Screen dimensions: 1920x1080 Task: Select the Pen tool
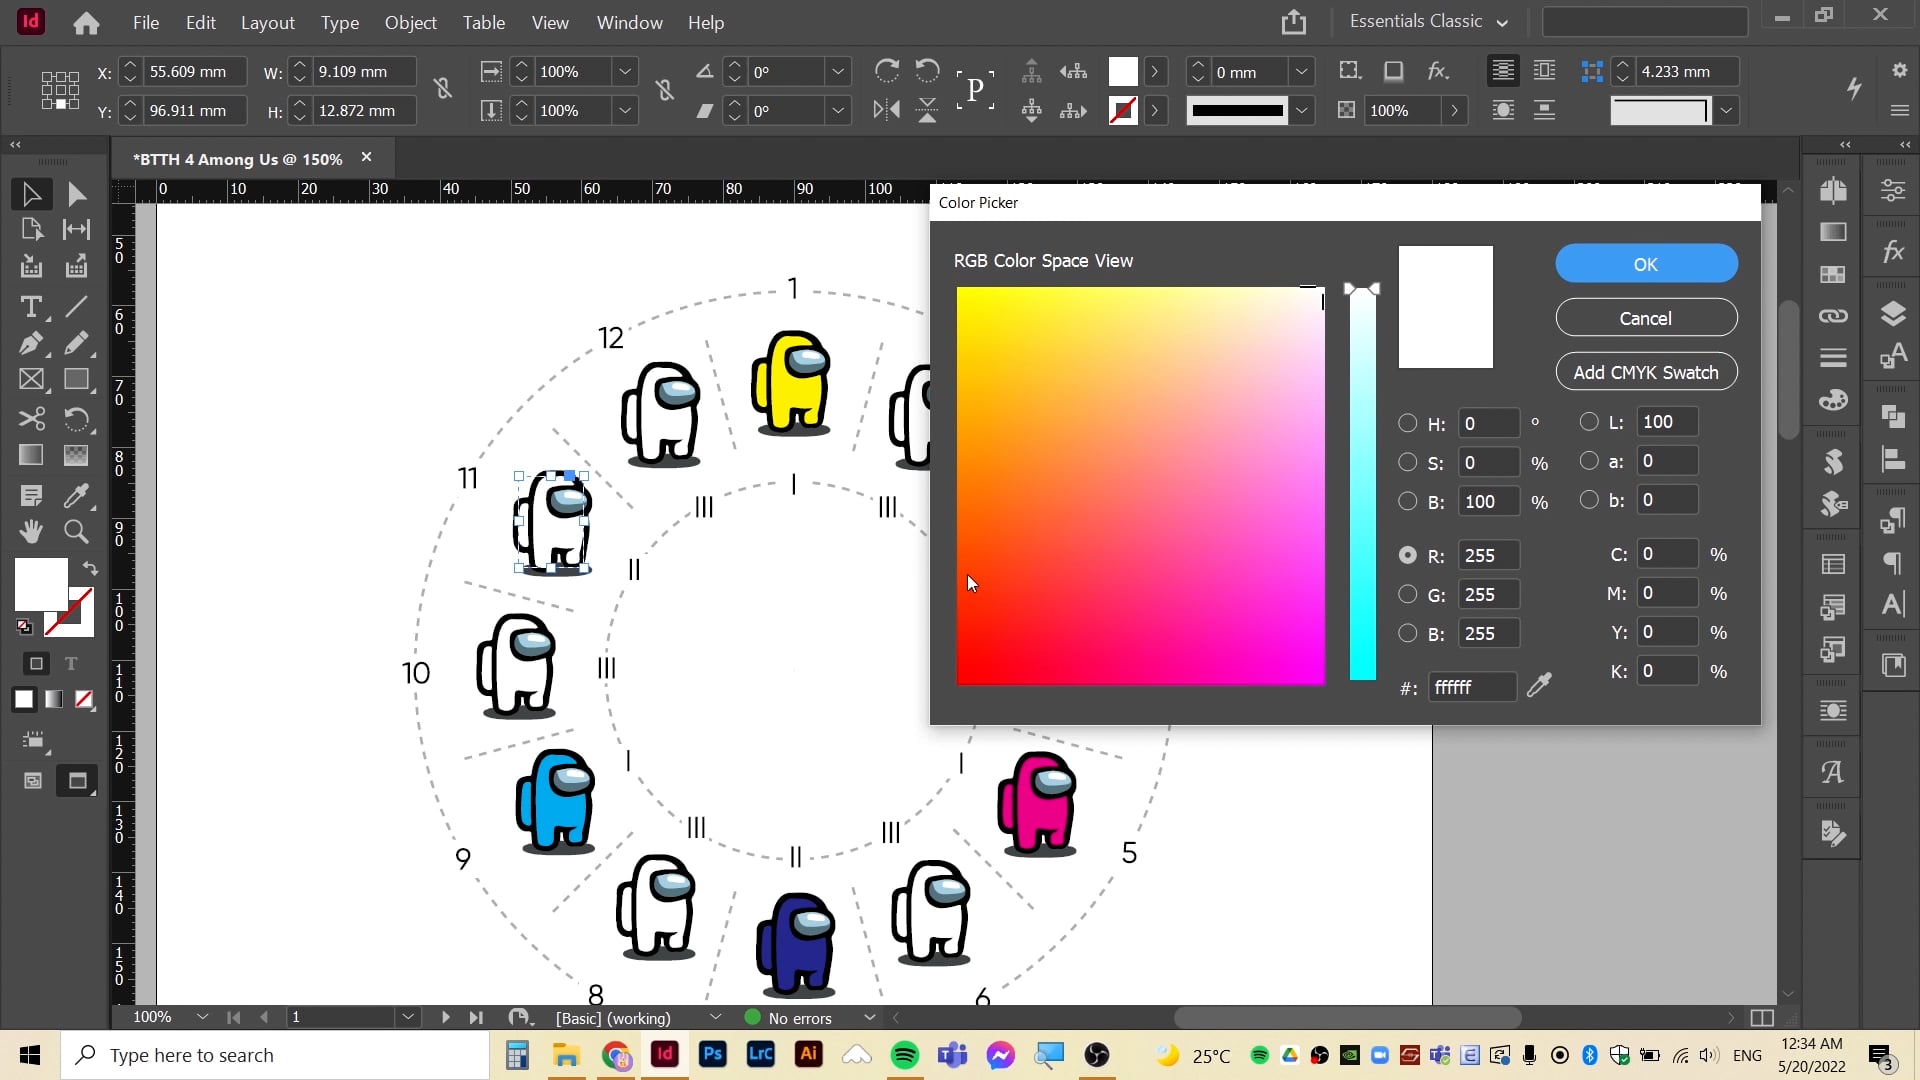[31, 343]
